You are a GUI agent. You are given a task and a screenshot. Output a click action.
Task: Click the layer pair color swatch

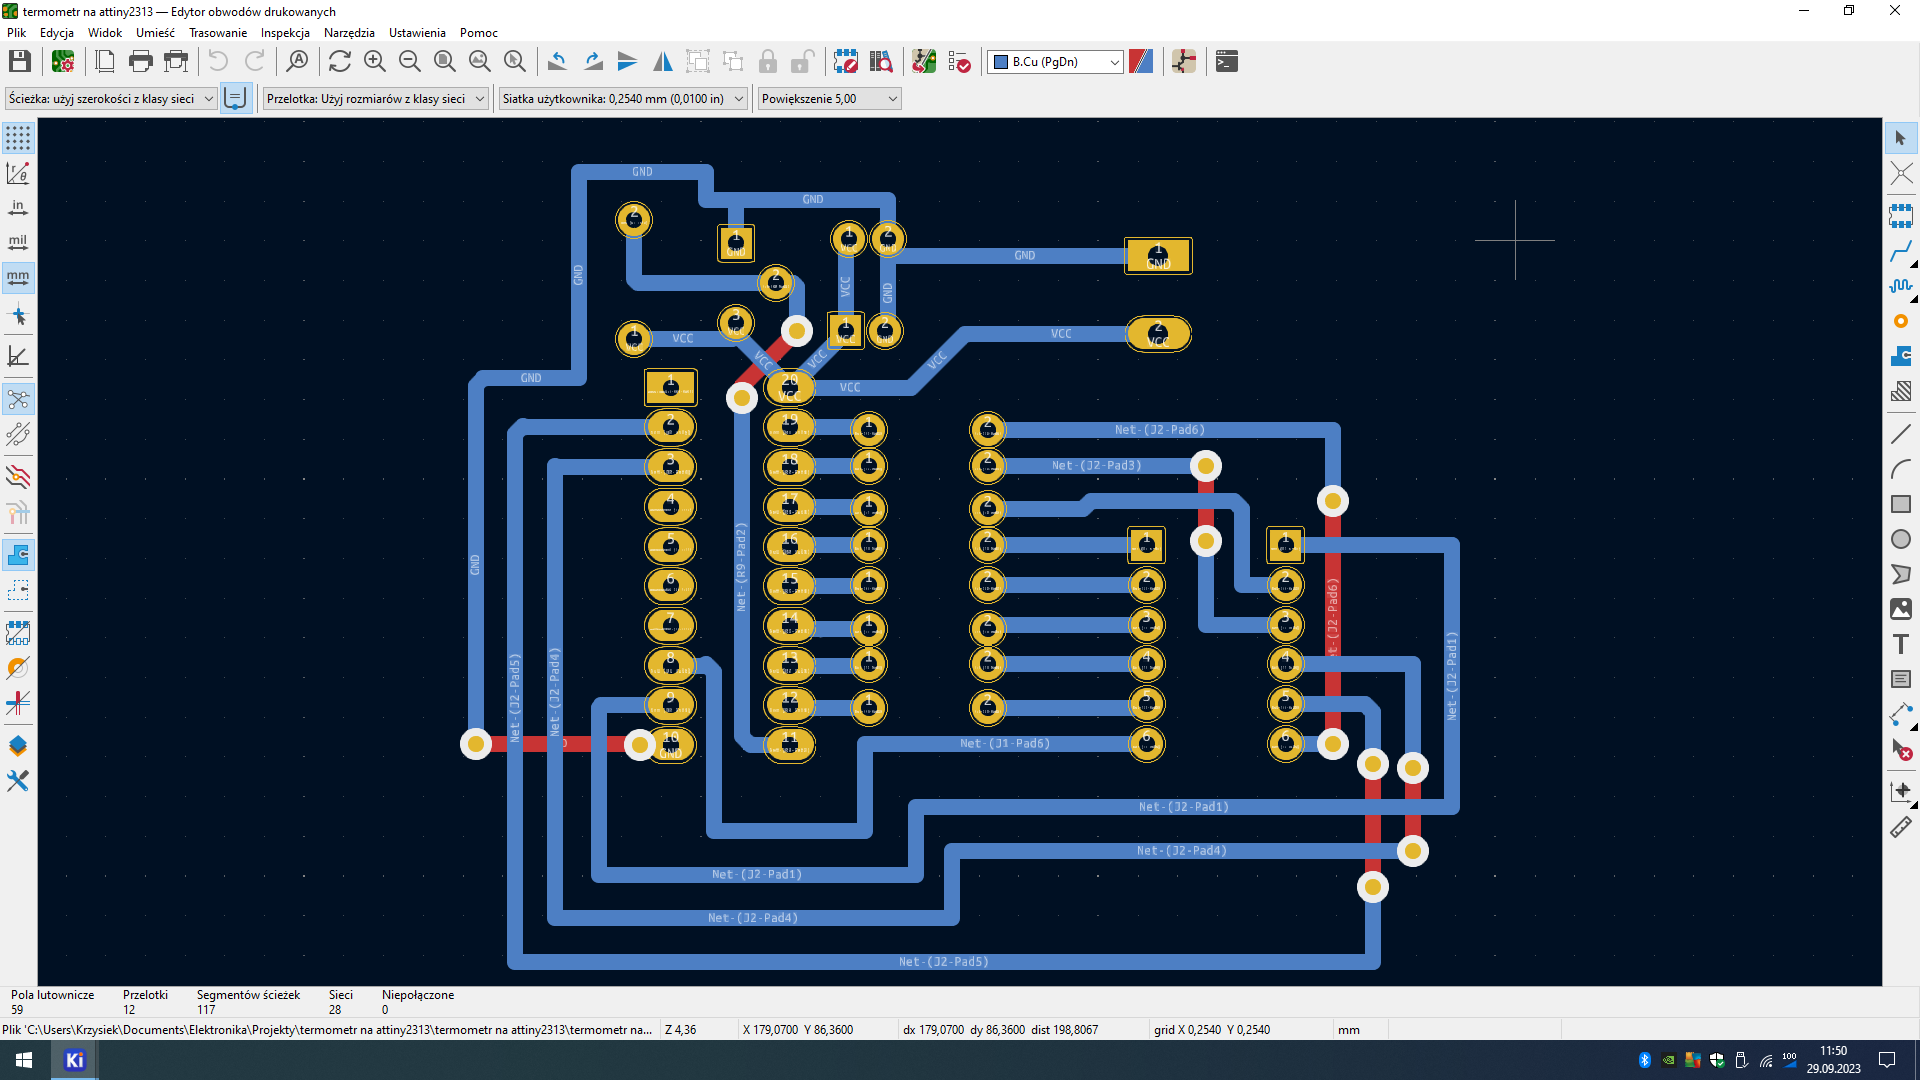point(1141,62)
